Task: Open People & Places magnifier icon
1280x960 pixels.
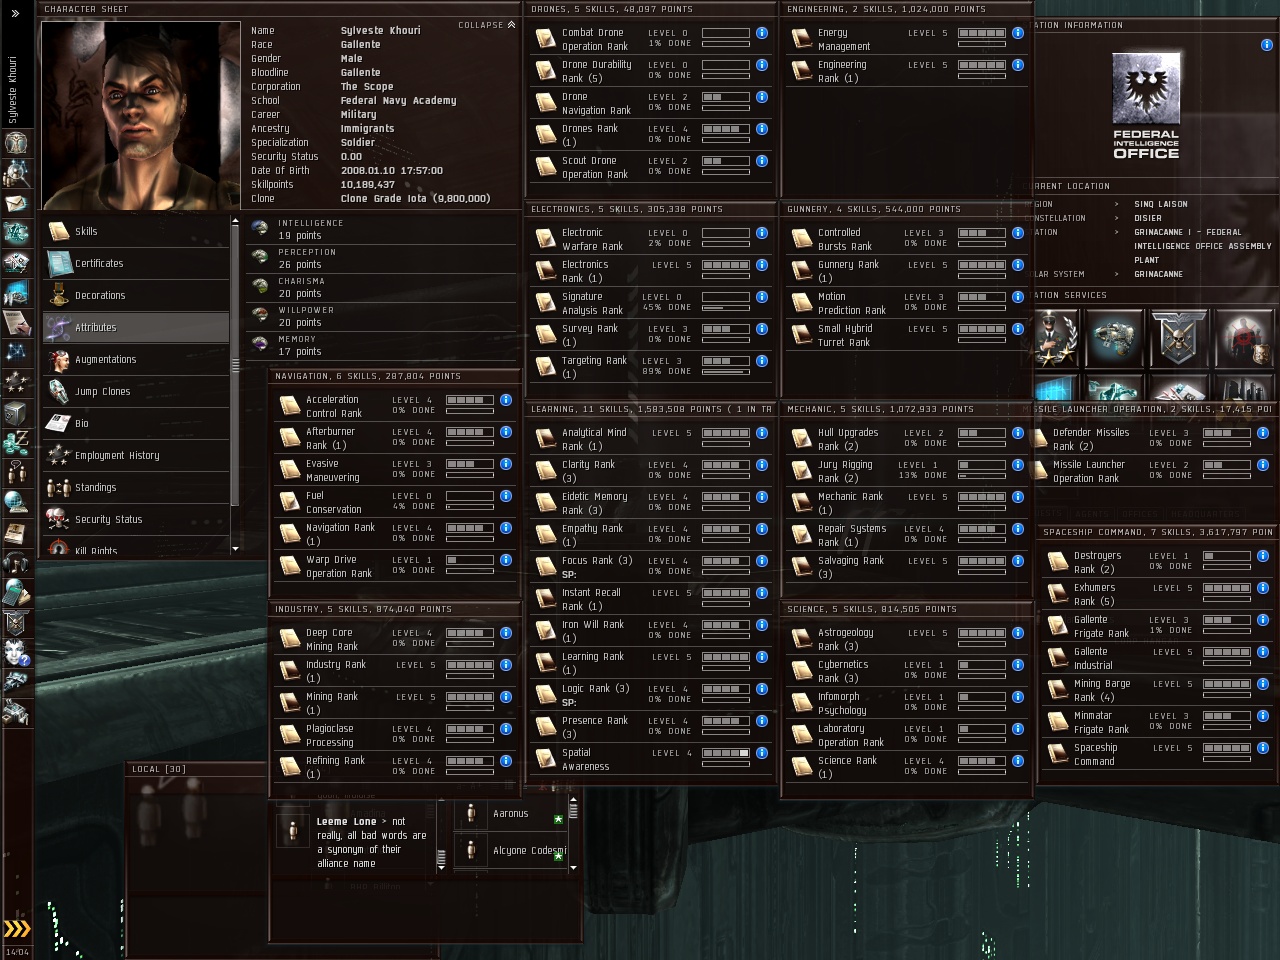Action: 16,173
